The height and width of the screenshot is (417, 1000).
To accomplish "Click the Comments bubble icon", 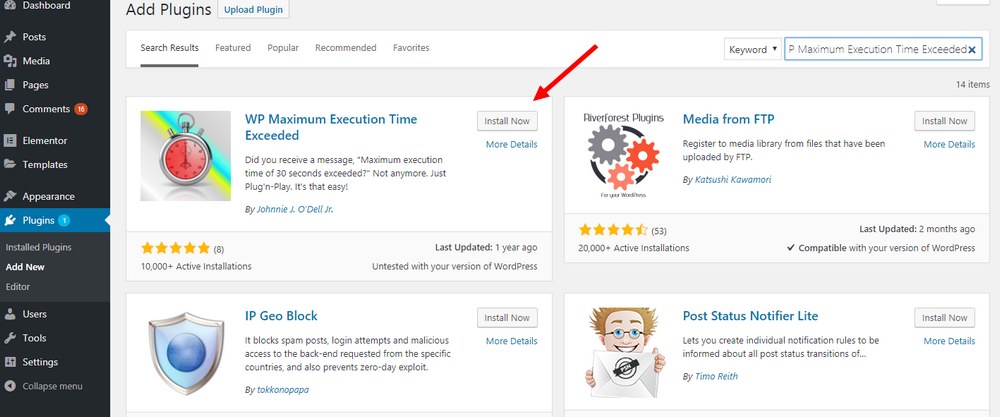I will pyautogui.click(x=10, y=109).
